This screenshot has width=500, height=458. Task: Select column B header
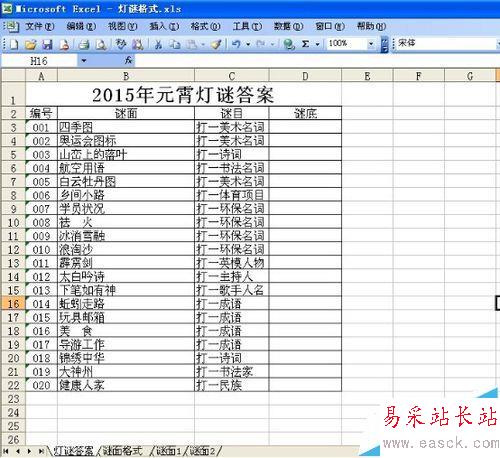tap(126, 76)
